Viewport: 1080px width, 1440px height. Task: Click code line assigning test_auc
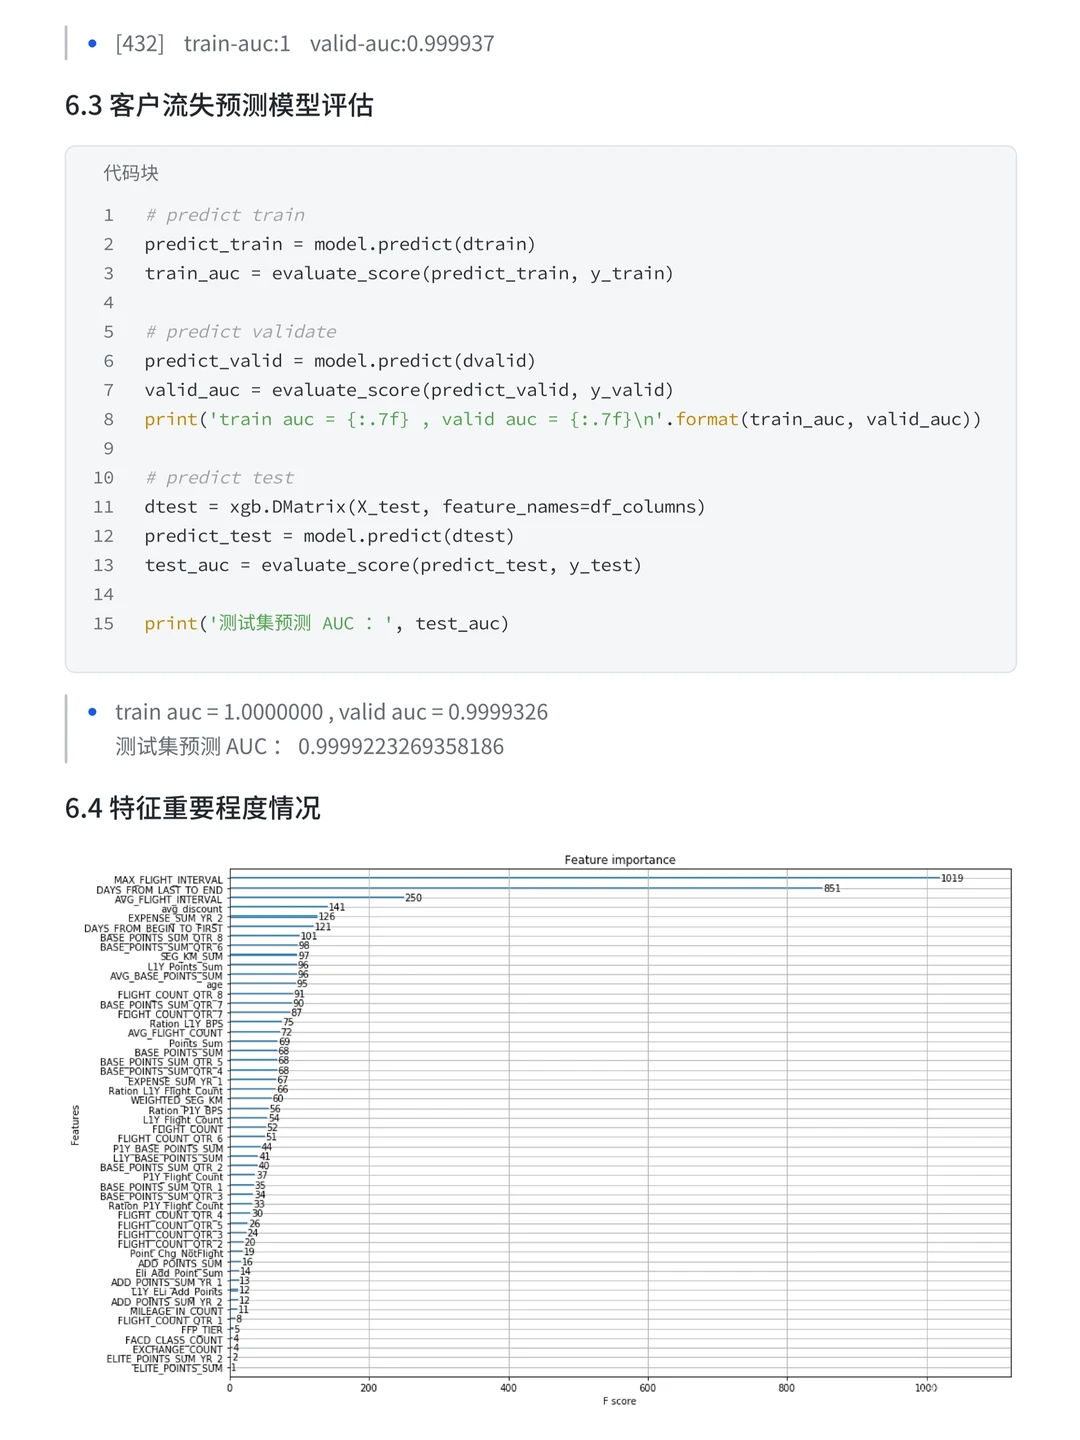(393, 565)
